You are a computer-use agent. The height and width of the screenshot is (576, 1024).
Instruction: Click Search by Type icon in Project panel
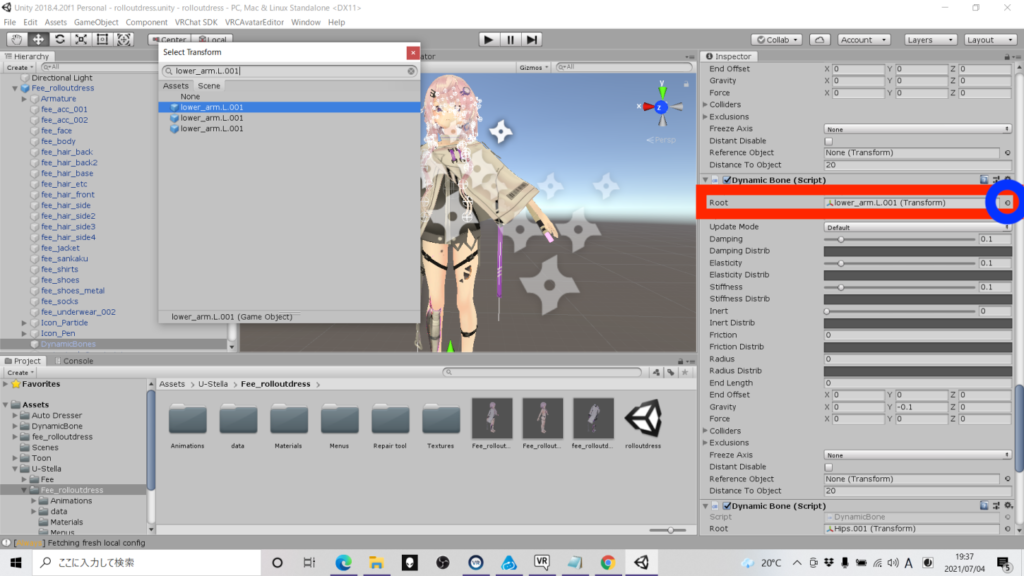point(656,372)
